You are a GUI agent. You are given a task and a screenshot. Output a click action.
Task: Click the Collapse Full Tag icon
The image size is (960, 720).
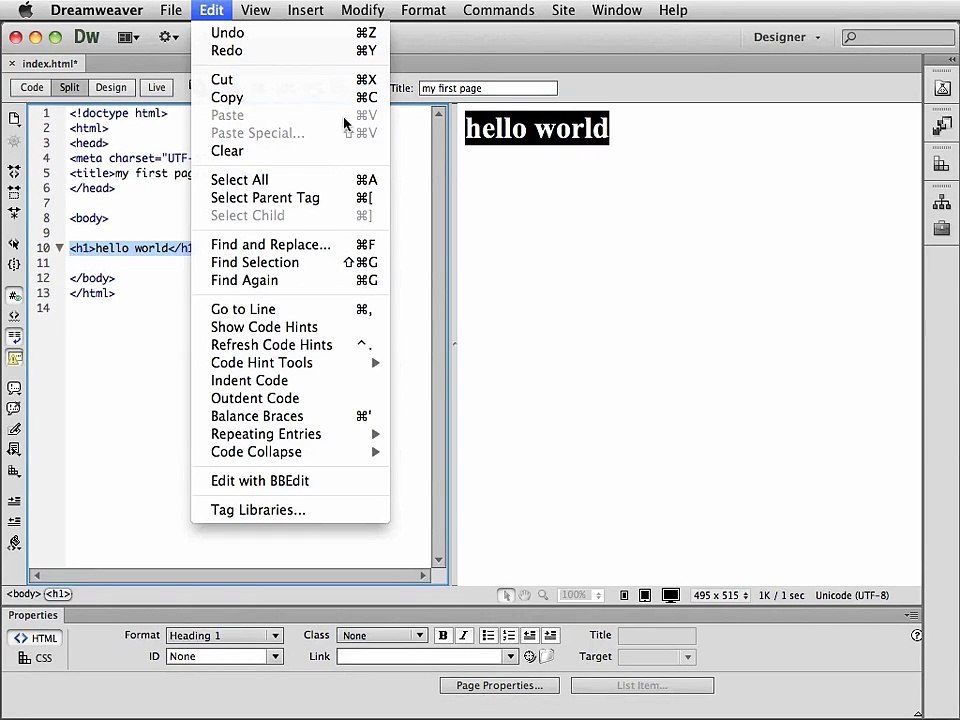pos(14,171)
